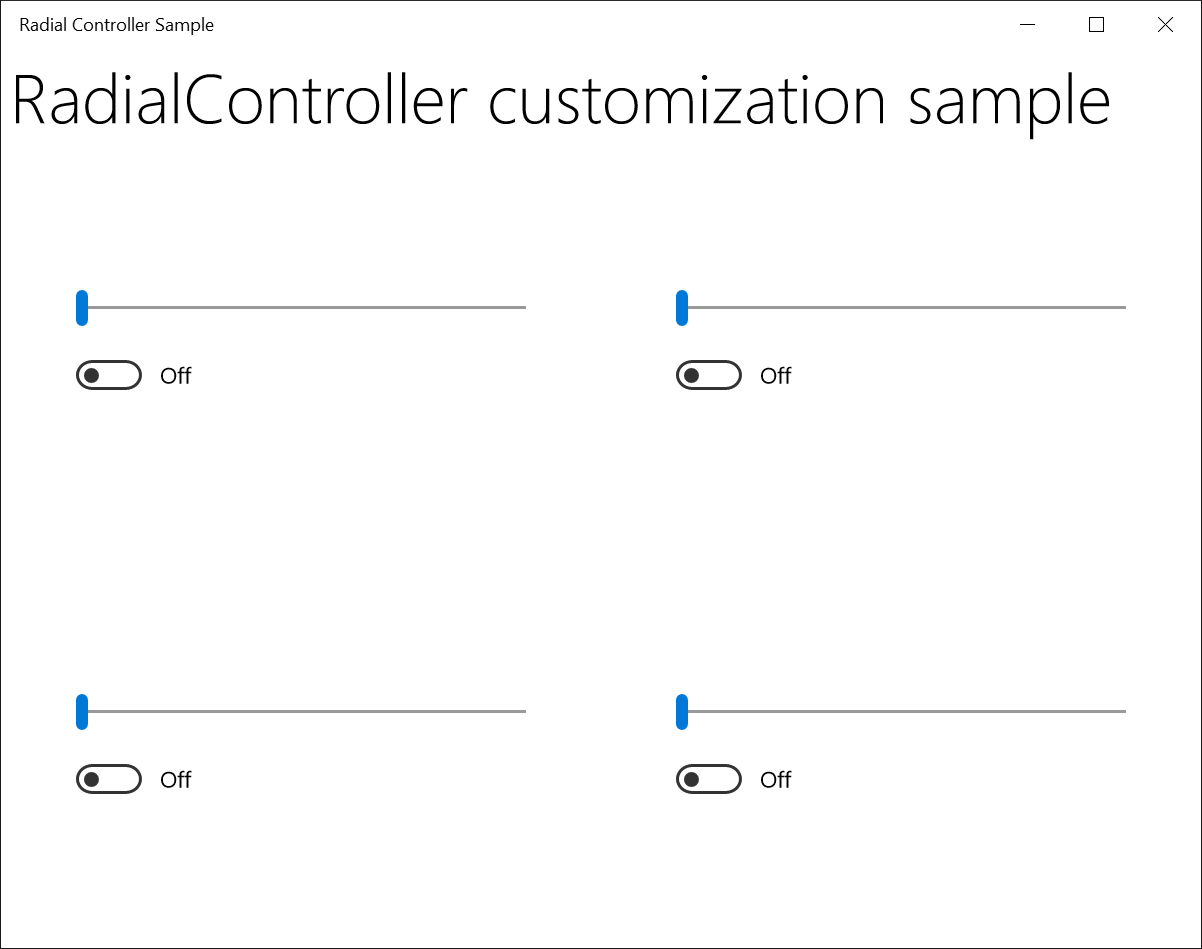
Task: Turn on the top-right Off switch
Action: tap(708, 375)
